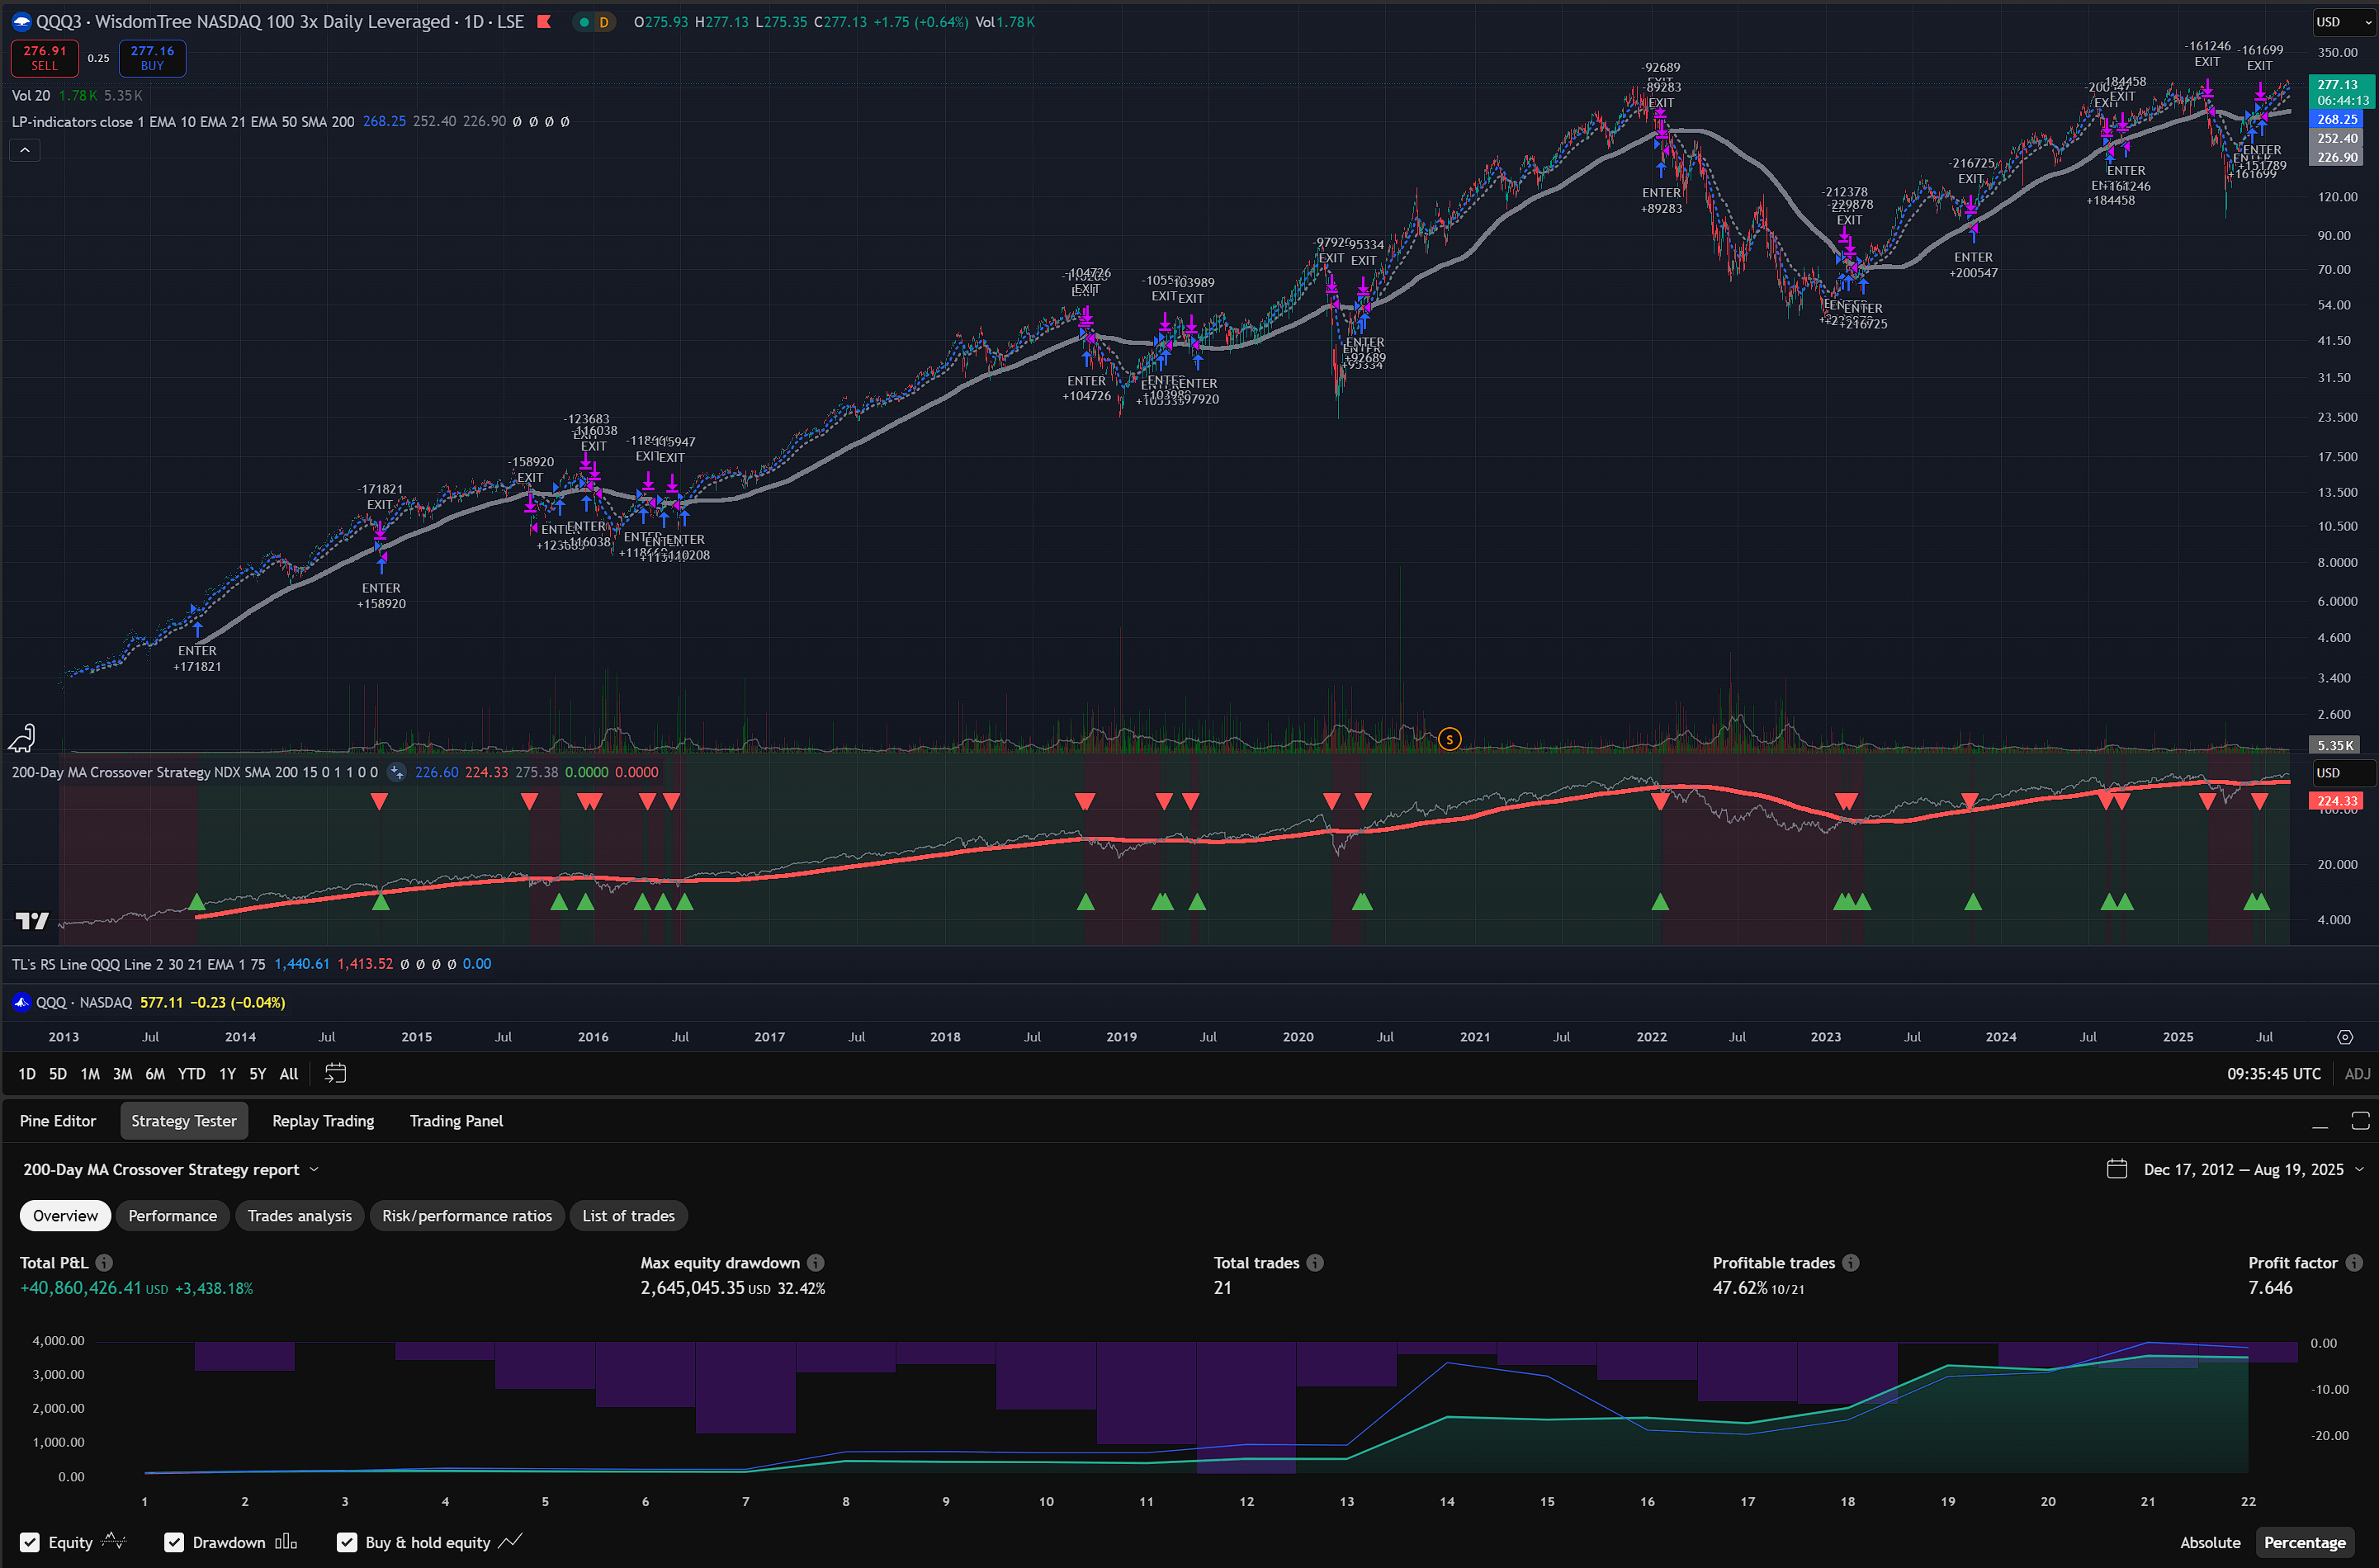Set range to 5D
The width and height of the screenshot is (2379, 1568).
[58, 1074]
